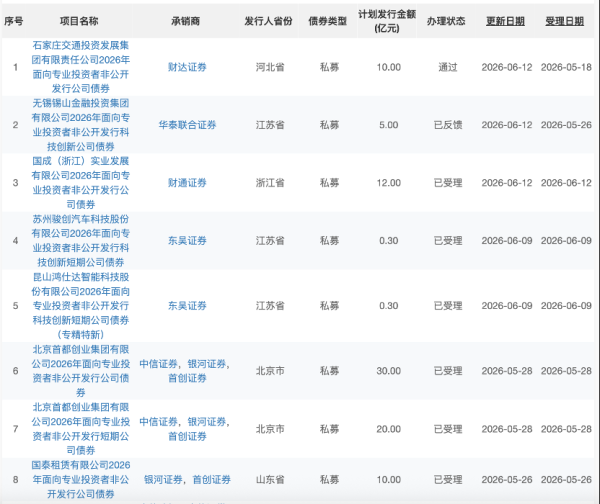Click underwriter 财达证券 in row 1
The width and height of the screenshot is (600, 504).
point(187,67)
